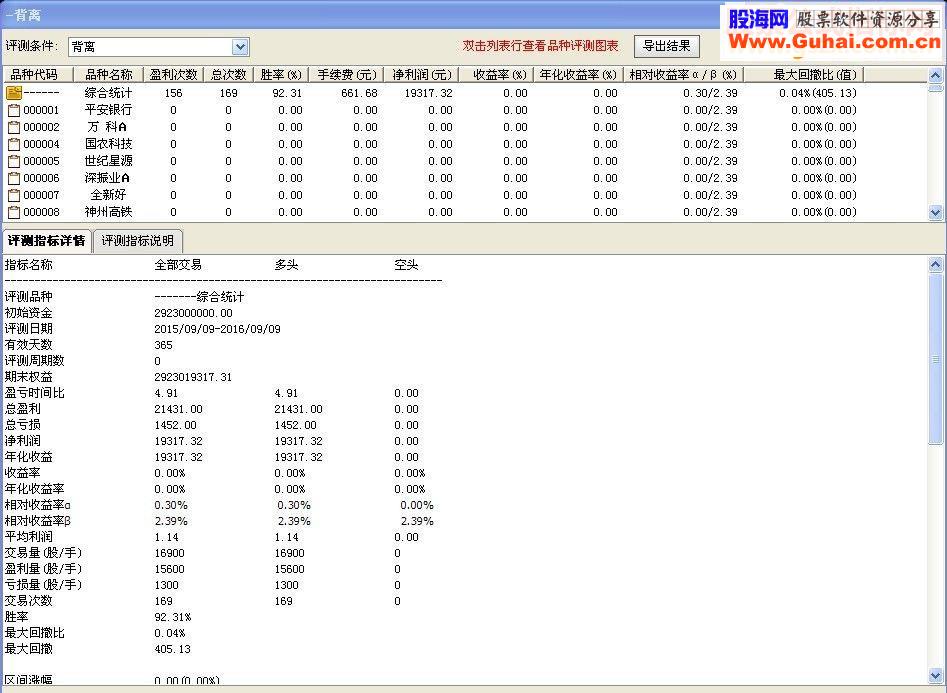The image size is (947, 693).
Task: Click the 最大回撤 value 405.13
Action: (172, 649)
